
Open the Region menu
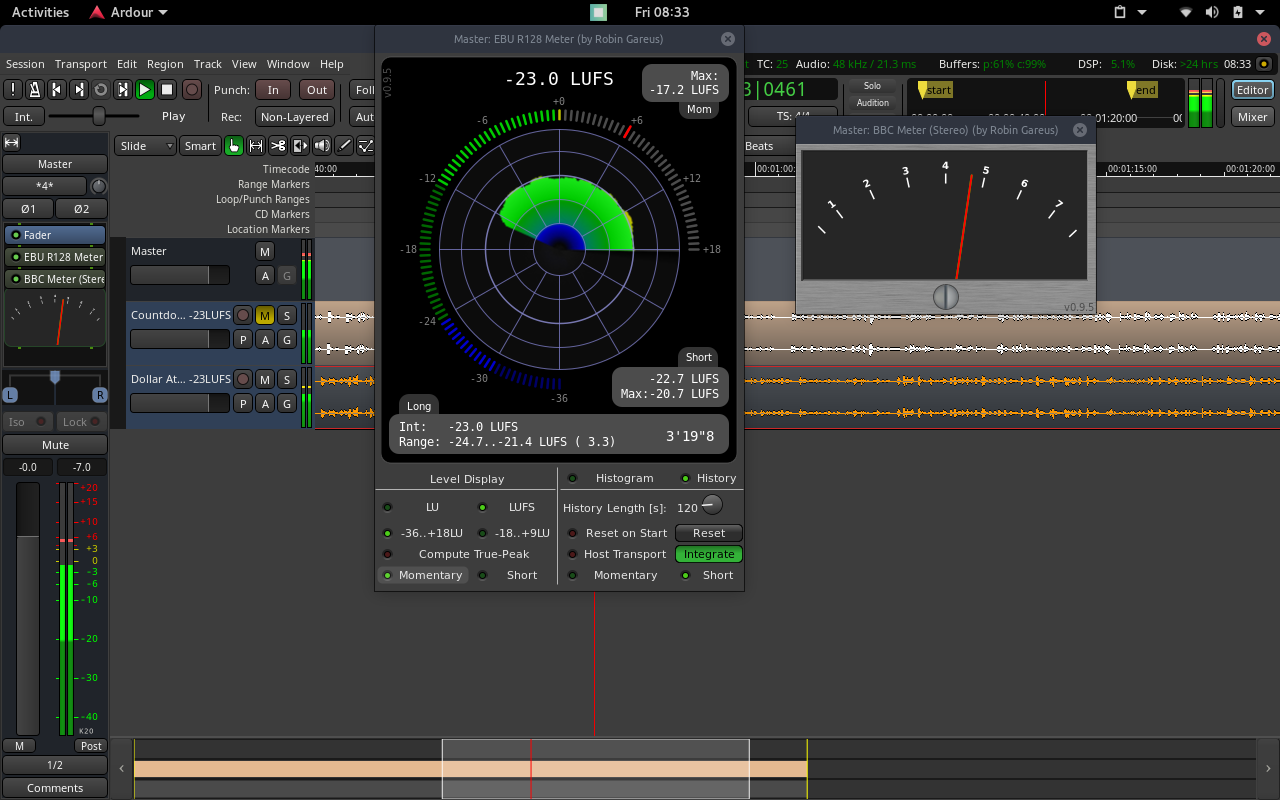(x=165, y=64)
